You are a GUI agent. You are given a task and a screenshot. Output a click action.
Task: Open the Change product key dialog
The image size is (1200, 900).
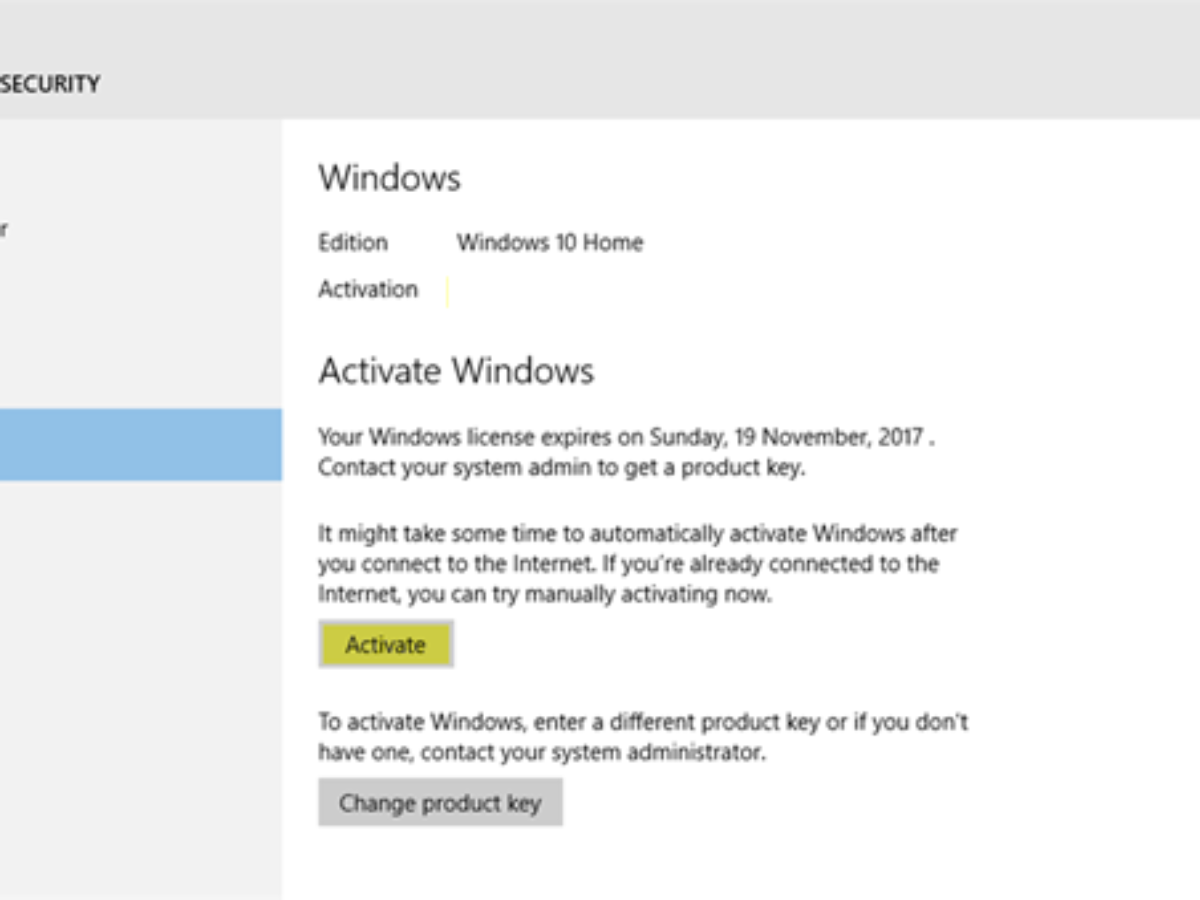click(440, 802)
